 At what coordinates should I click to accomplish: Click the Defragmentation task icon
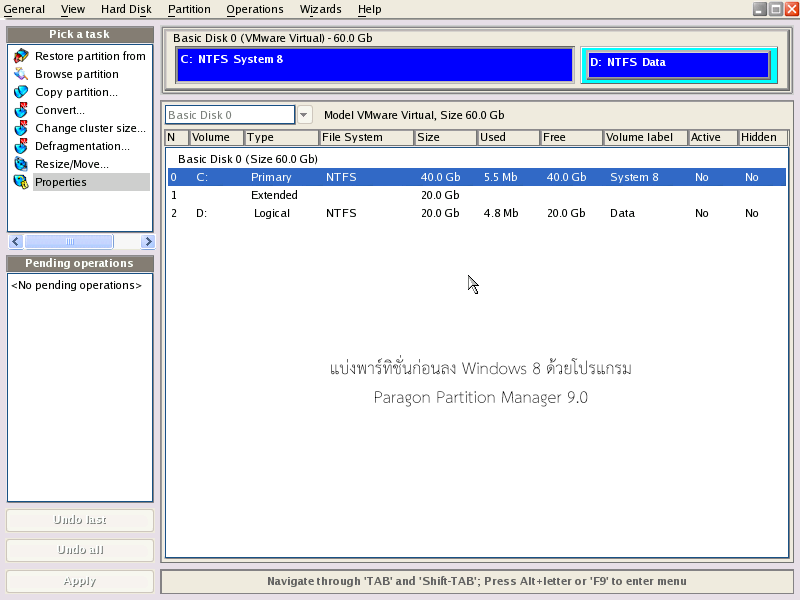(21, 146)
